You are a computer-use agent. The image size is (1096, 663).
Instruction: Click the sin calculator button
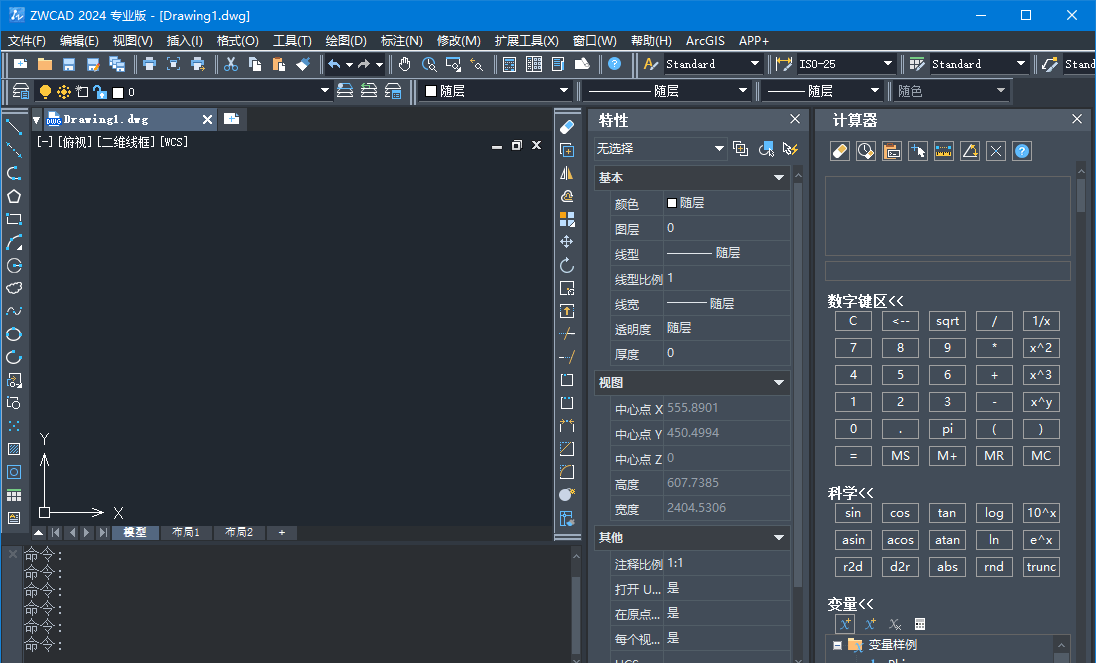(x=853, y=513)
